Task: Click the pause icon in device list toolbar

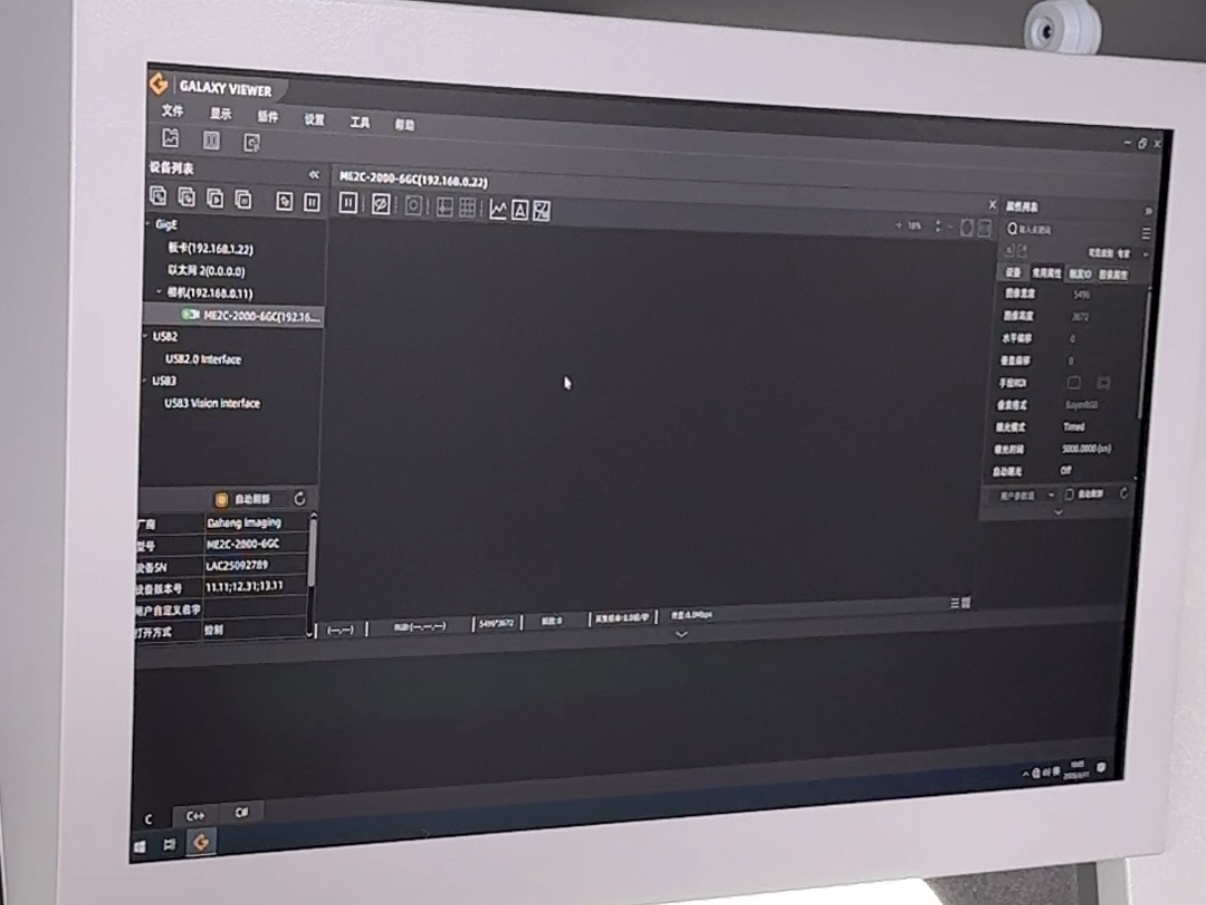Action: coord(311,202)
